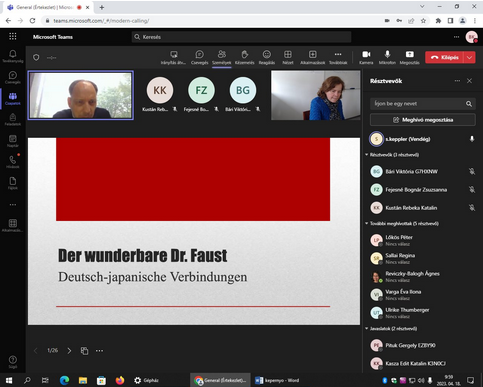Select invitee Ulrike Thumberger
The height and width of the screenshot is (387, 483).
[423, 313]
